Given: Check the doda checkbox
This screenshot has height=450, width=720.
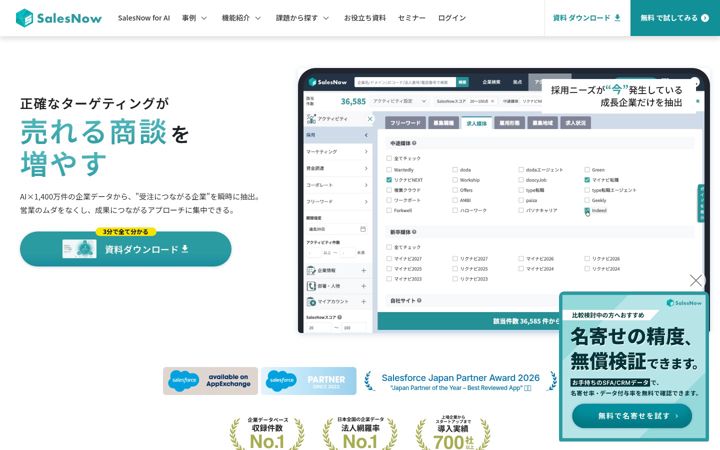Looking at the screenshot, I should [455, 170].
